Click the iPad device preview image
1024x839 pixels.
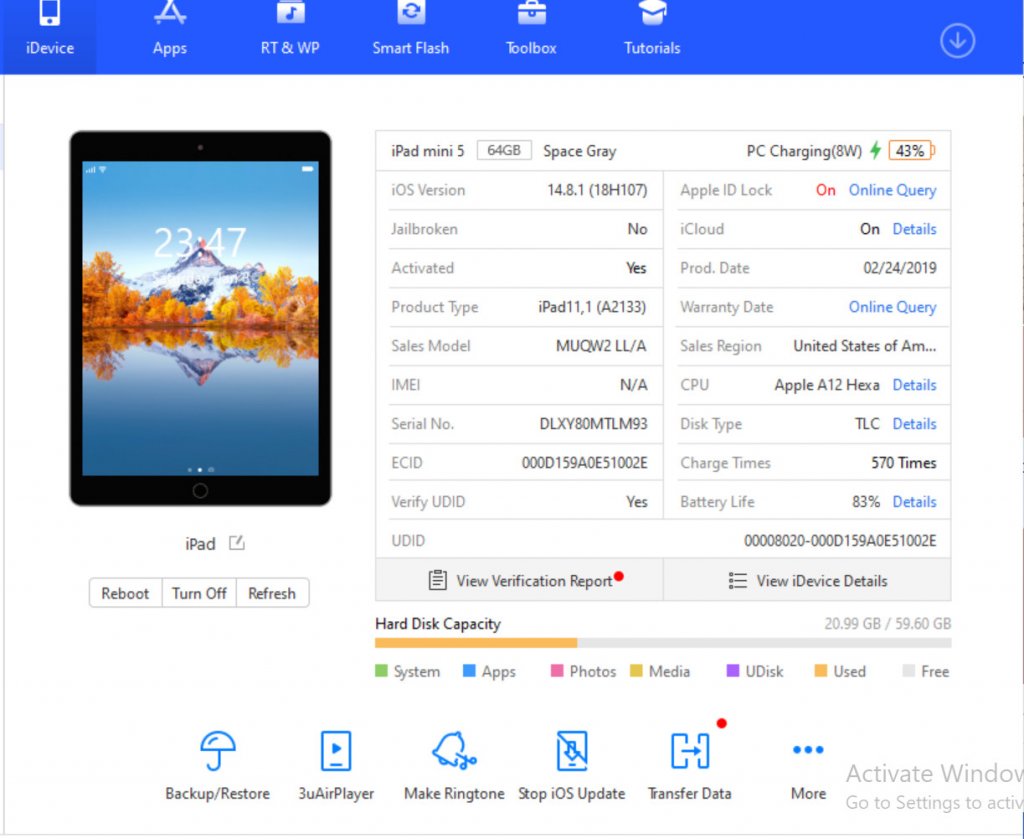(x=200, y=318)
